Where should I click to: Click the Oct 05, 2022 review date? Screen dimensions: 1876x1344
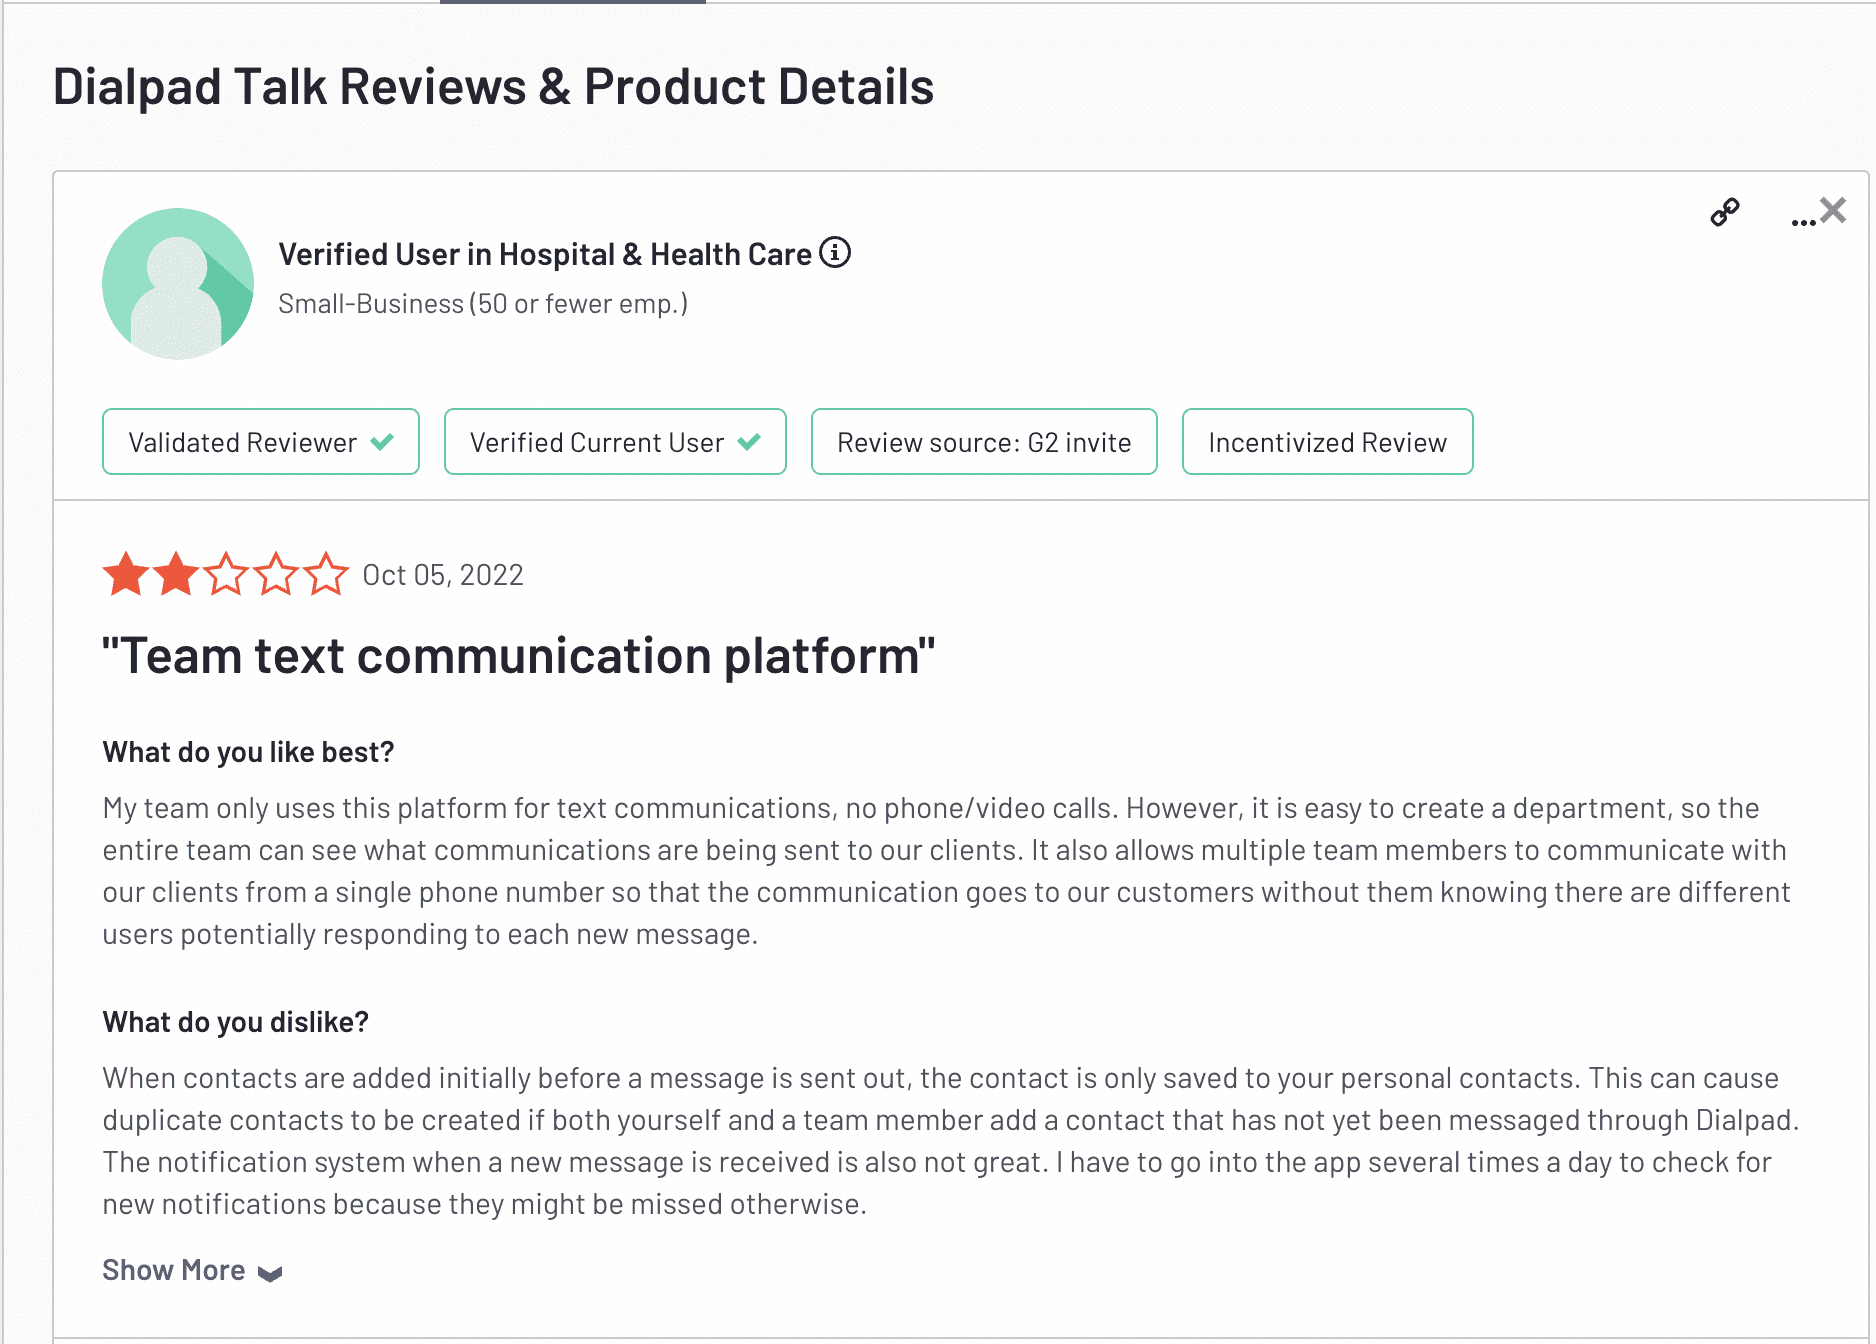pos(443,575)
